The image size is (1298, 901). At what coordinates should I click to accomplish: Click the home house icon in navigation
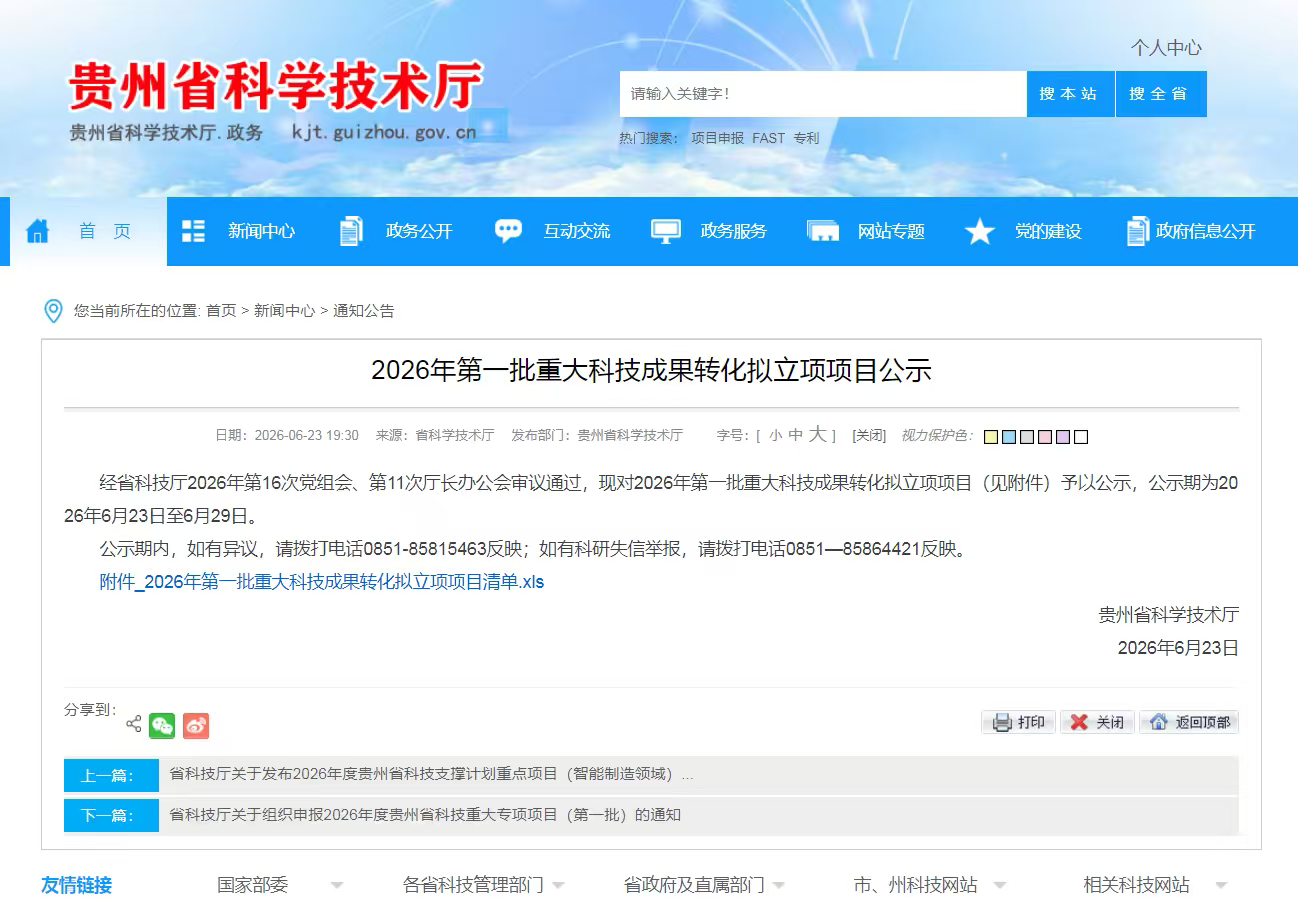(38, 231)
